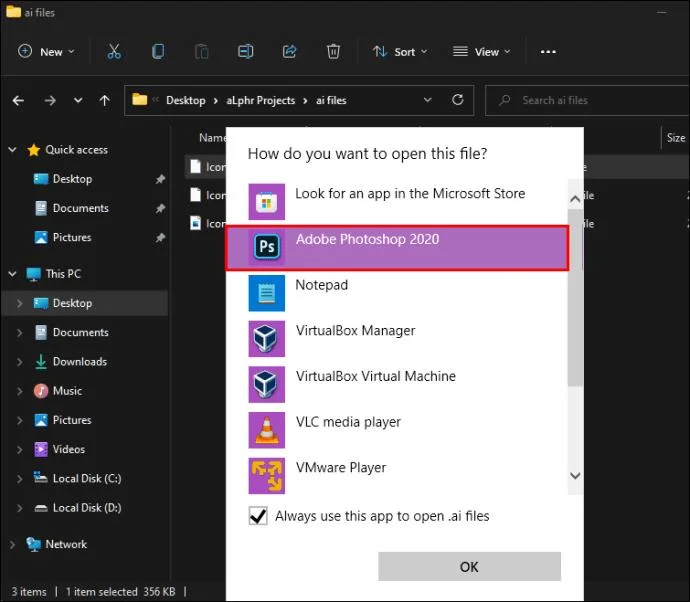Screen dimensions: 690x602
Task: Click the Cut scissors icon in toolbar
Action: click(114, 51)
